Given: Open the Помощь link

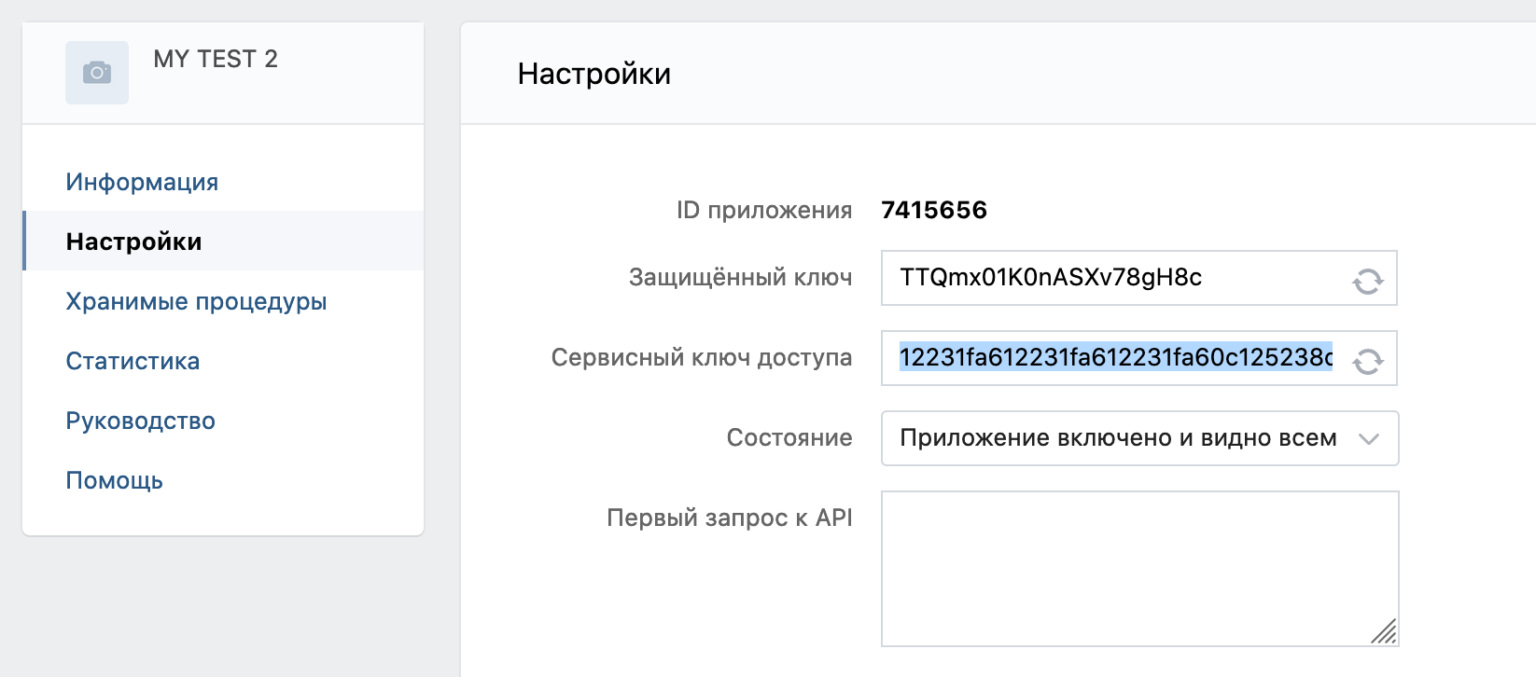Looking at the screenshot, I should click(x=114, y=481).
